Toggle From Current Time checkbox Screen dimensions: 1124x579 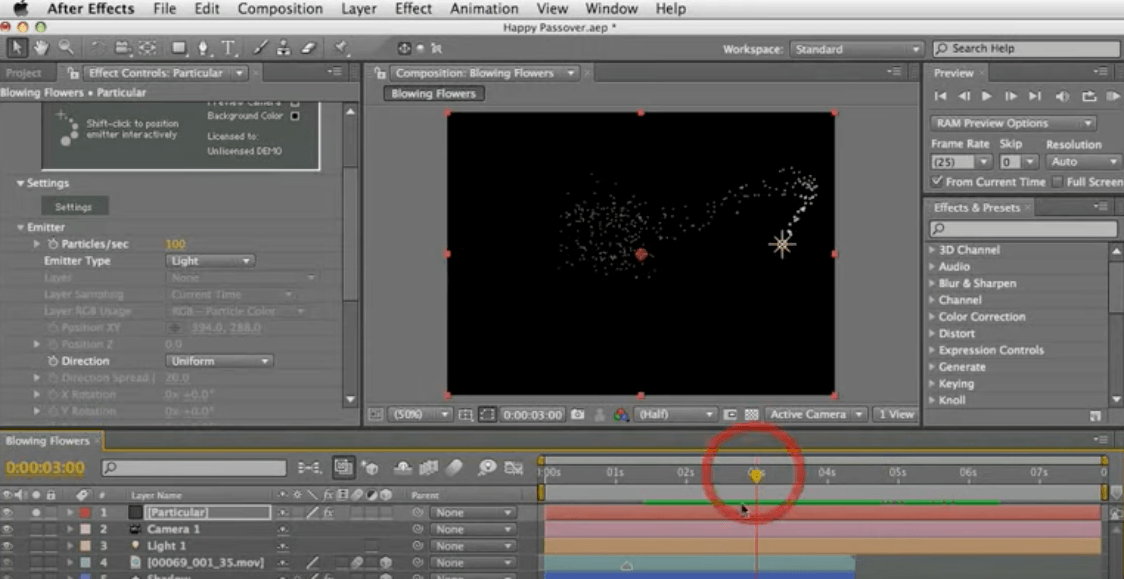coord(936,182)
